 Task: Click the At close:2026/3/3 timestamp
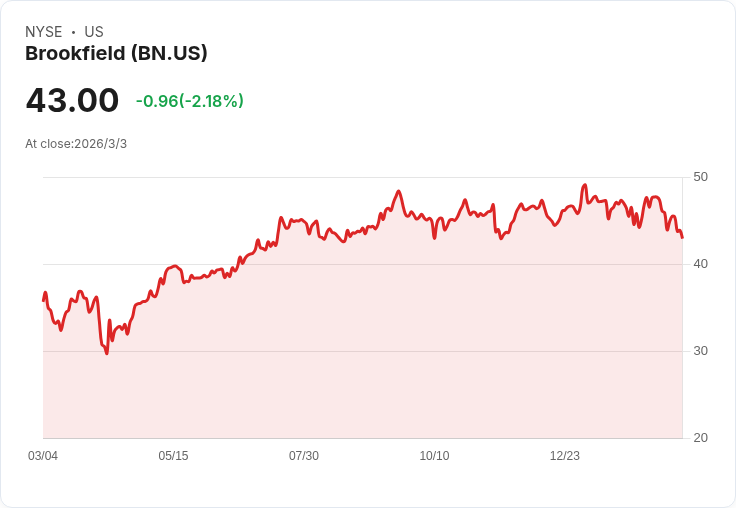point(76,144)
